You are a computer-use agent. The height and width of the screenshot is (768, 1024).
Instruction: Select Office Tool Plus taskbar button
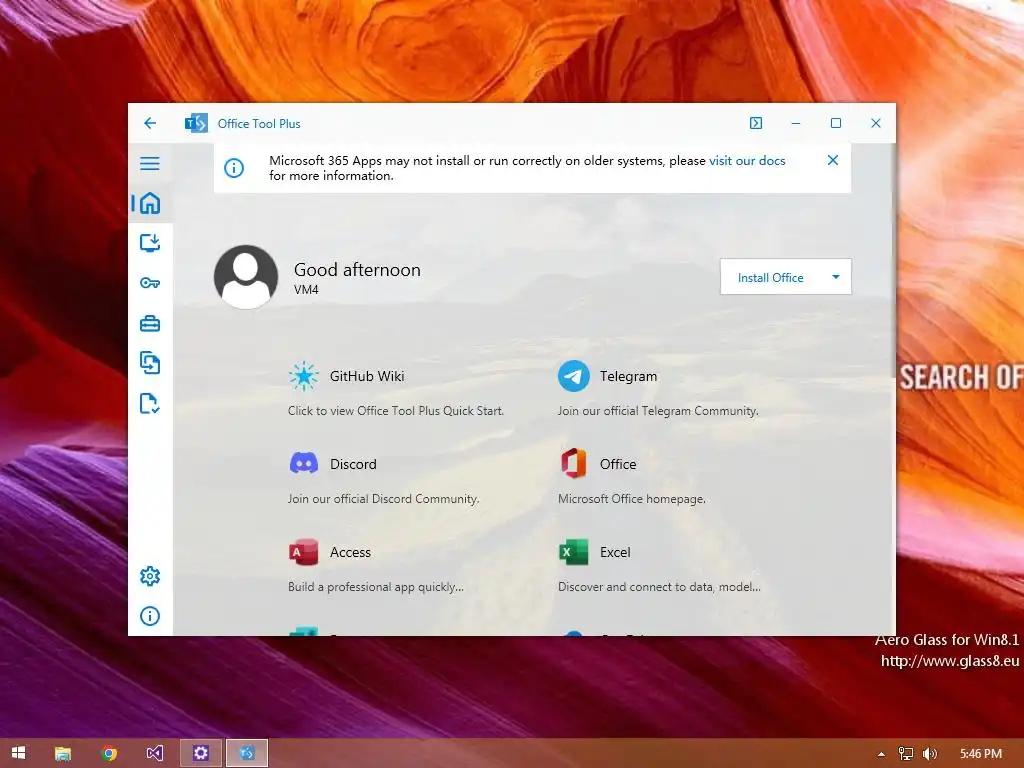[247, 753]
